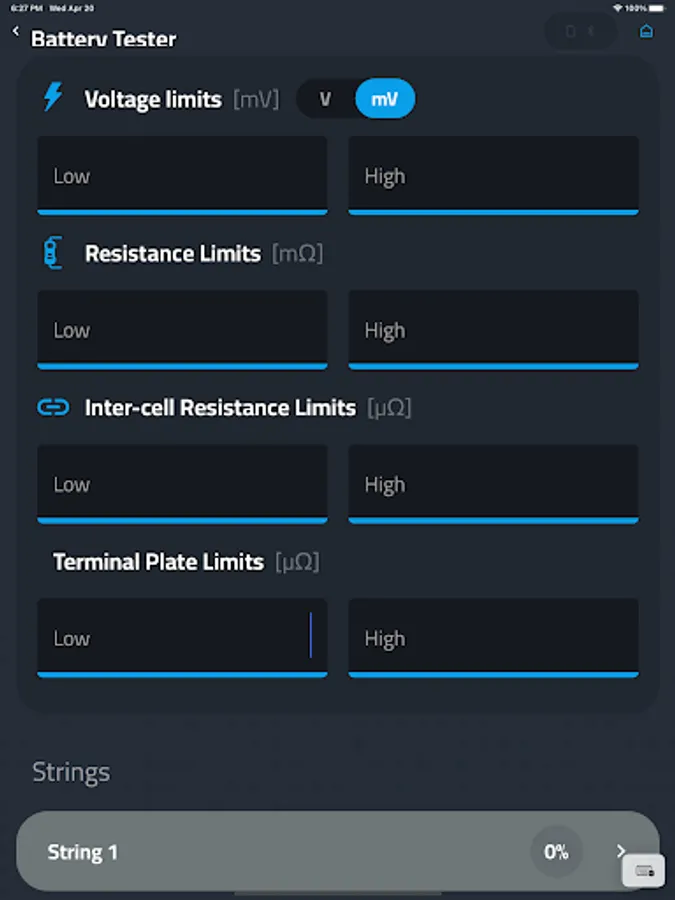Tap the home icon in header
The width and height of the screenshot is (675, 900).
point(646,31)
